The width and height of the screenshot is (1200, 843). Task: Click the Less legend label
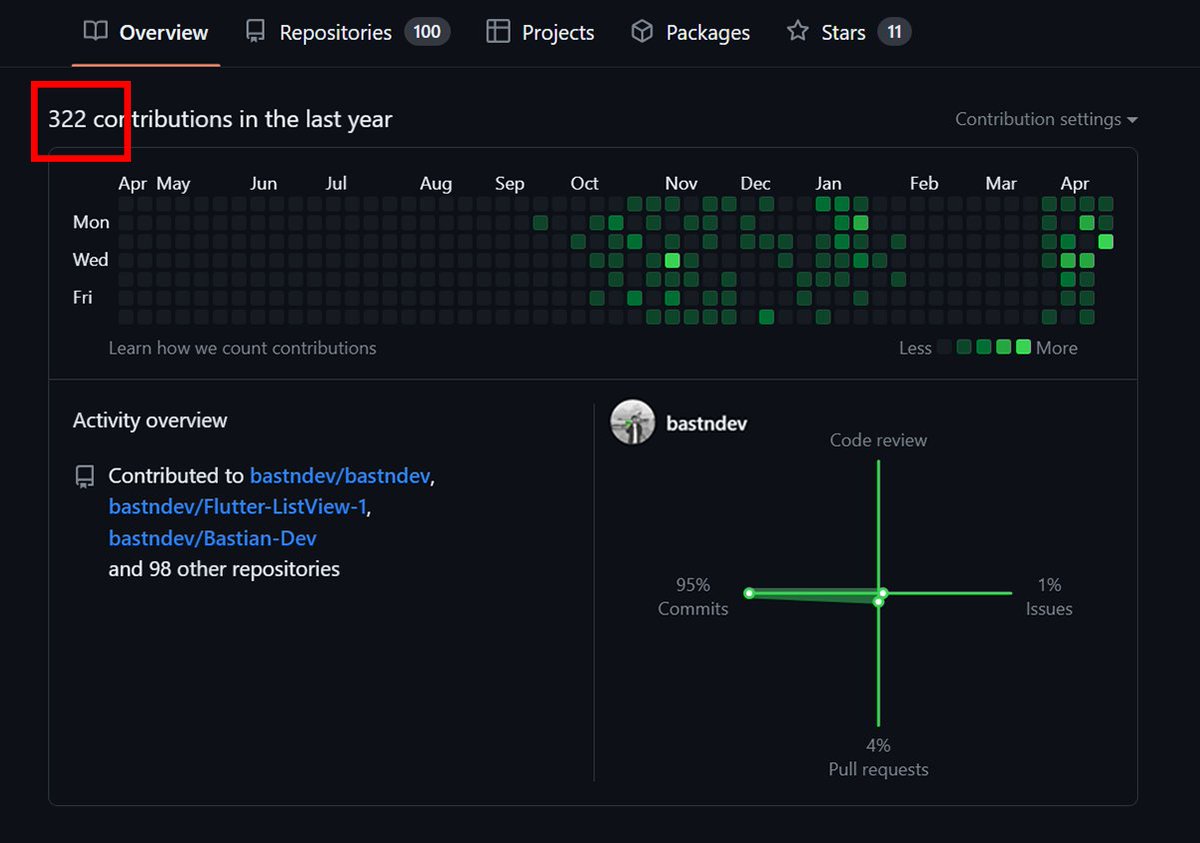click(x=915, y=348)
